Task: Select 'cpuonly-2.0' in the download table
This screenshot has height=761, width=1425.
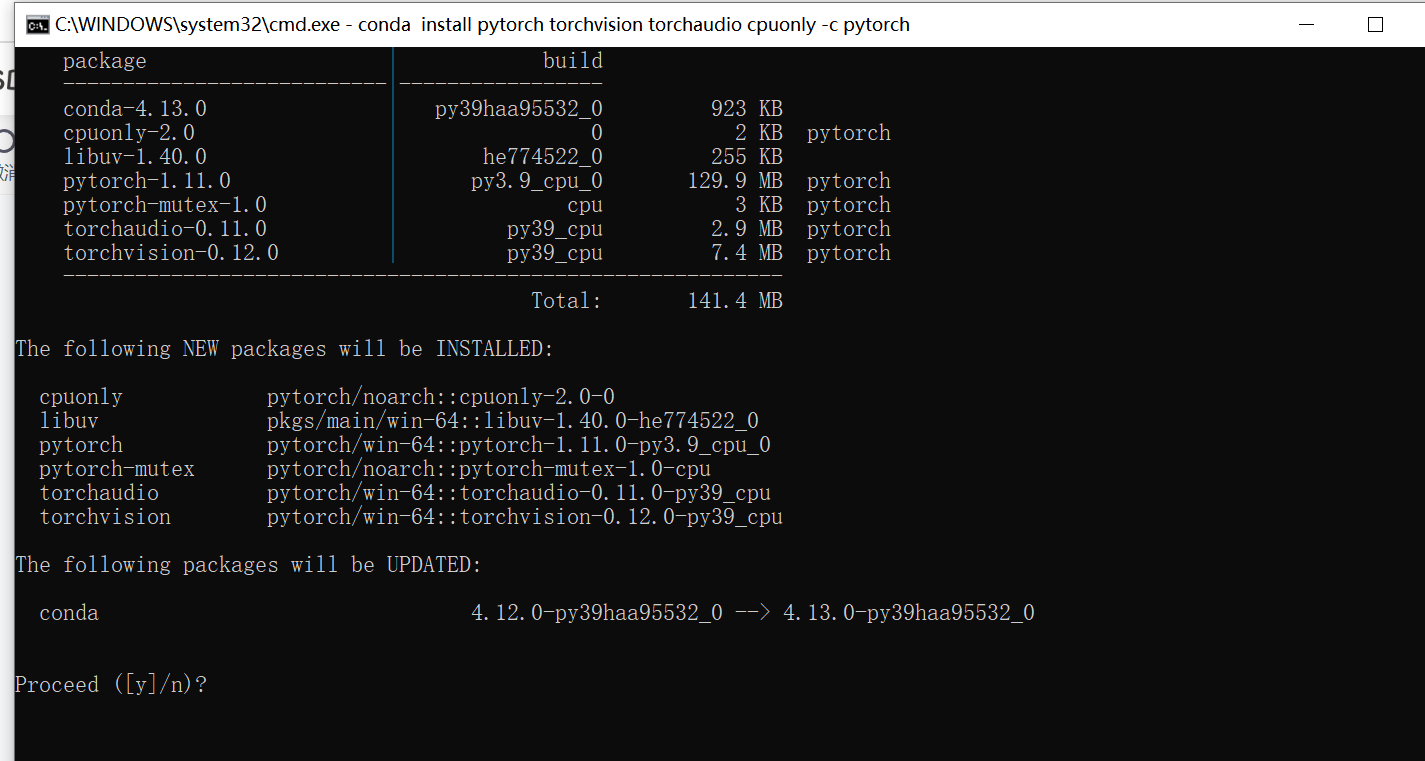Action: coord(129,133)
